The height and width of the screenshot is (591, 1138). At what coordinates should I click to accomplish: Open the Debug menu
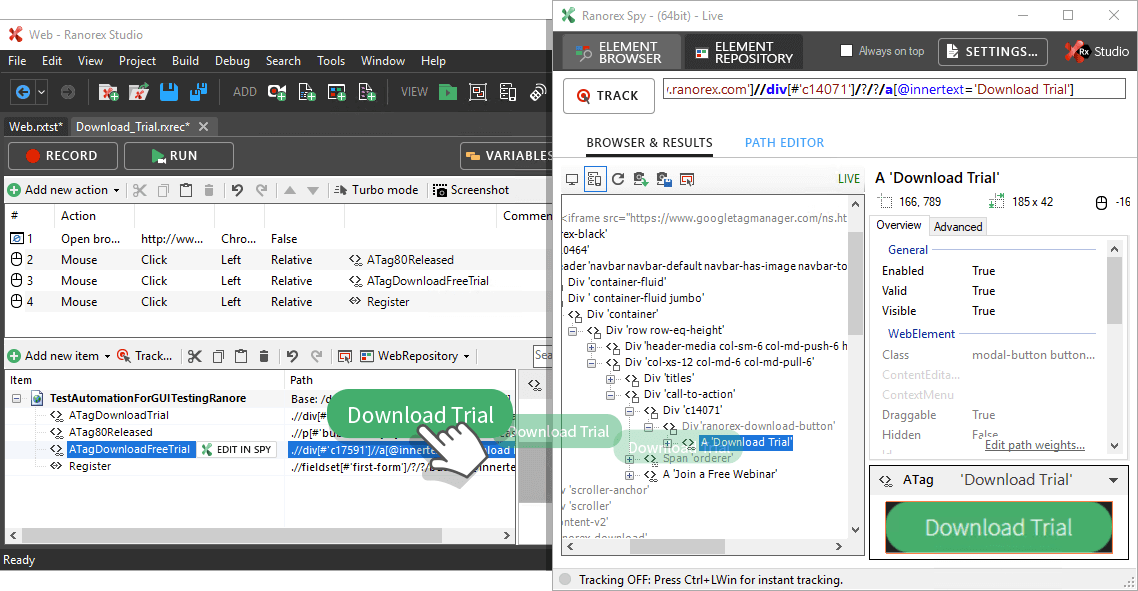232,61
